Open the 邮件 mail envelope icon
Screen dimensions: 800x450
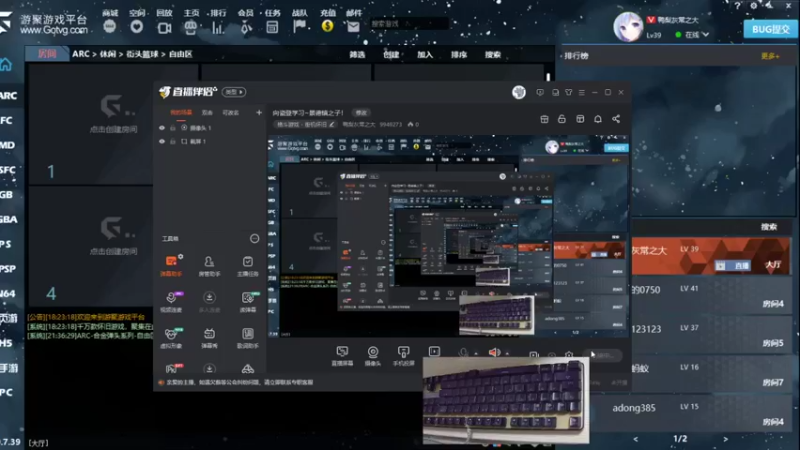353,27
